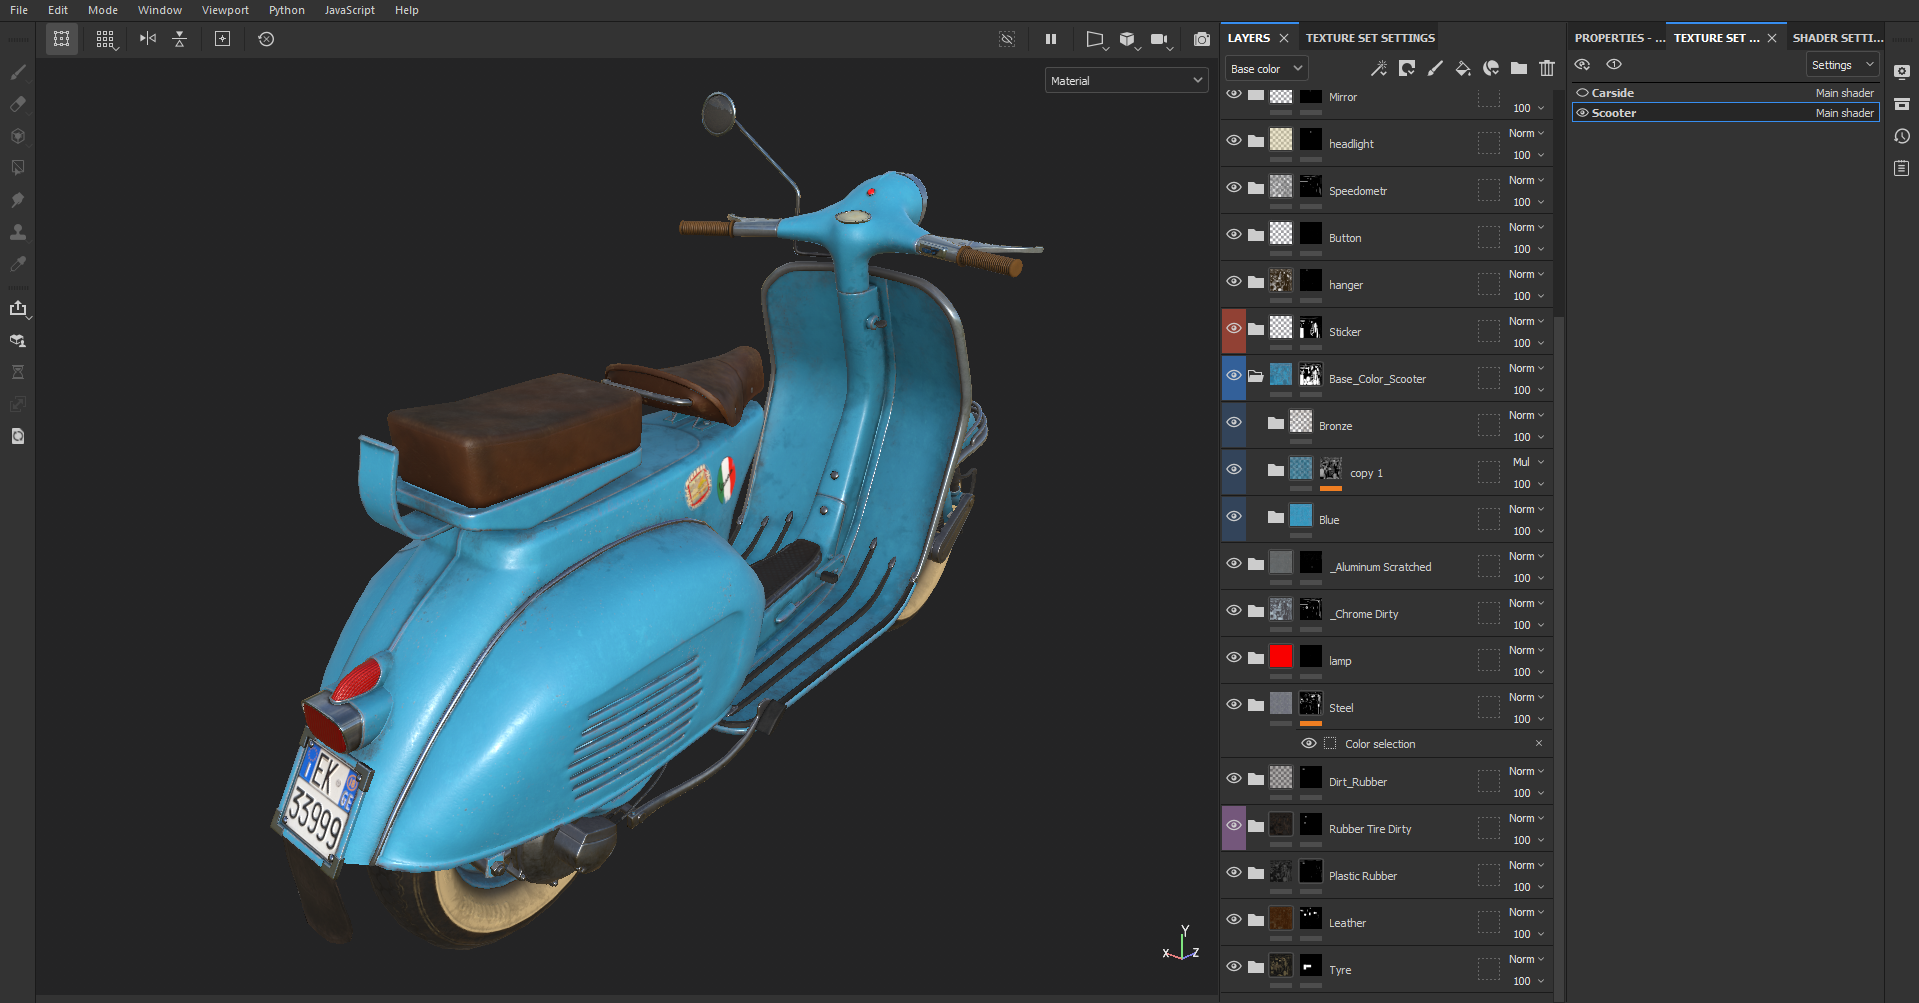Switch to the Shader Settings tab
This screenshot has width=1919, height=1003.
1837,38
